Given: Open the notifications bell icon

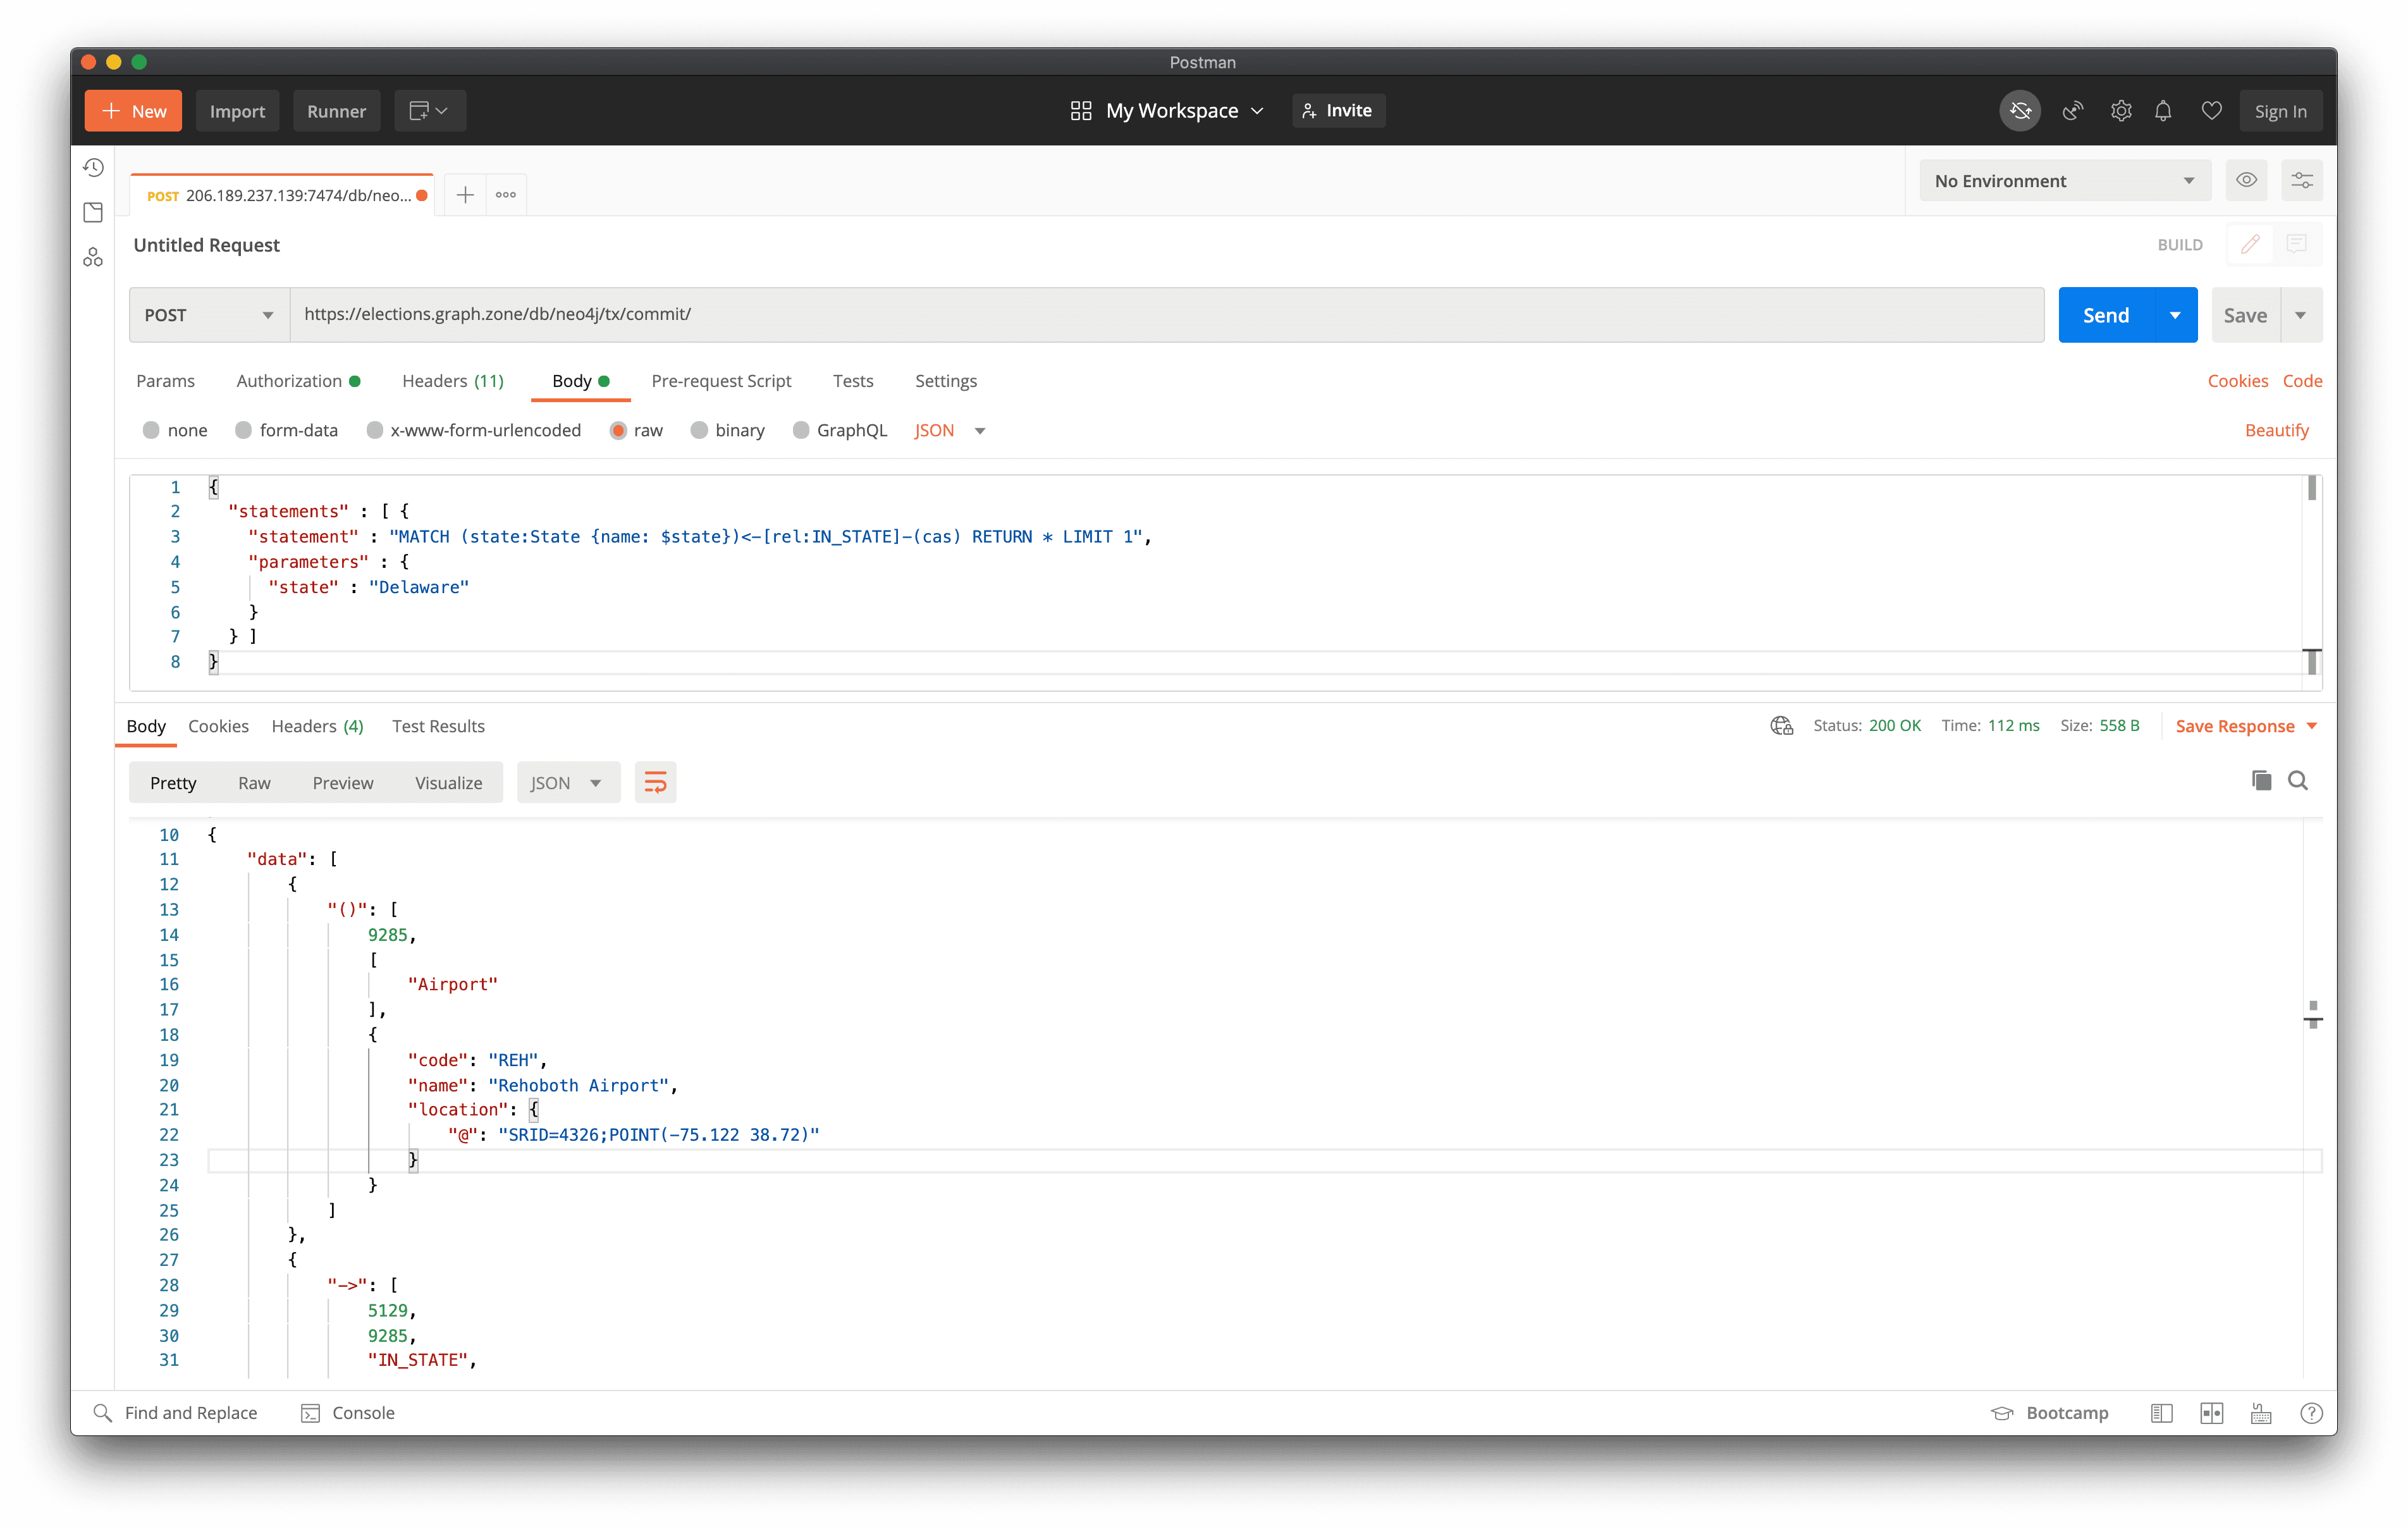Looking at the screenshot, I should coord(2163,111).
